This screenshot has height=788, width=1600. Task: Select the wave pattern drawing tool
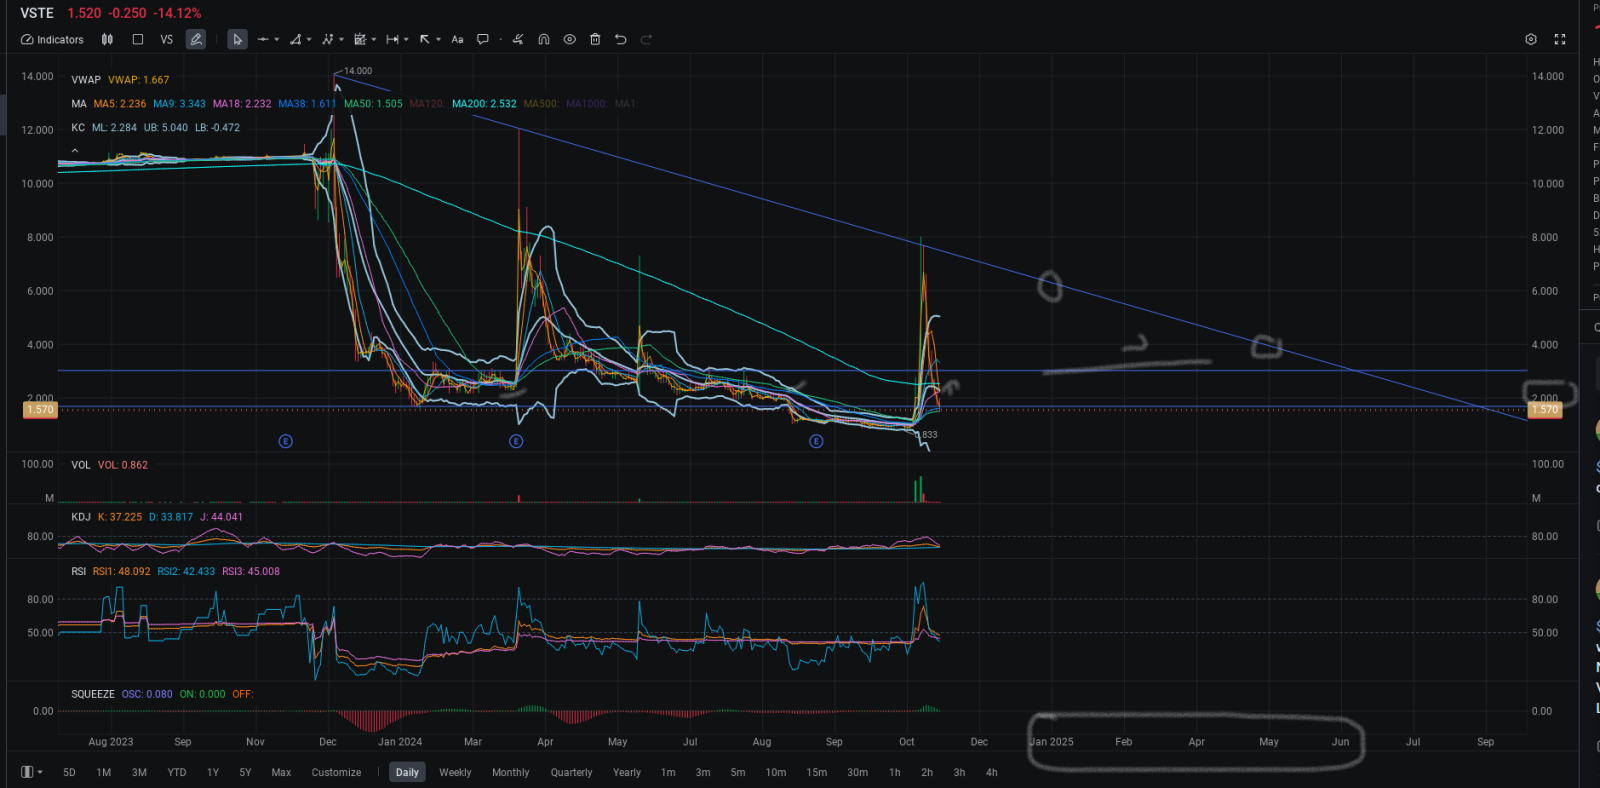click(x=327, y=40)
